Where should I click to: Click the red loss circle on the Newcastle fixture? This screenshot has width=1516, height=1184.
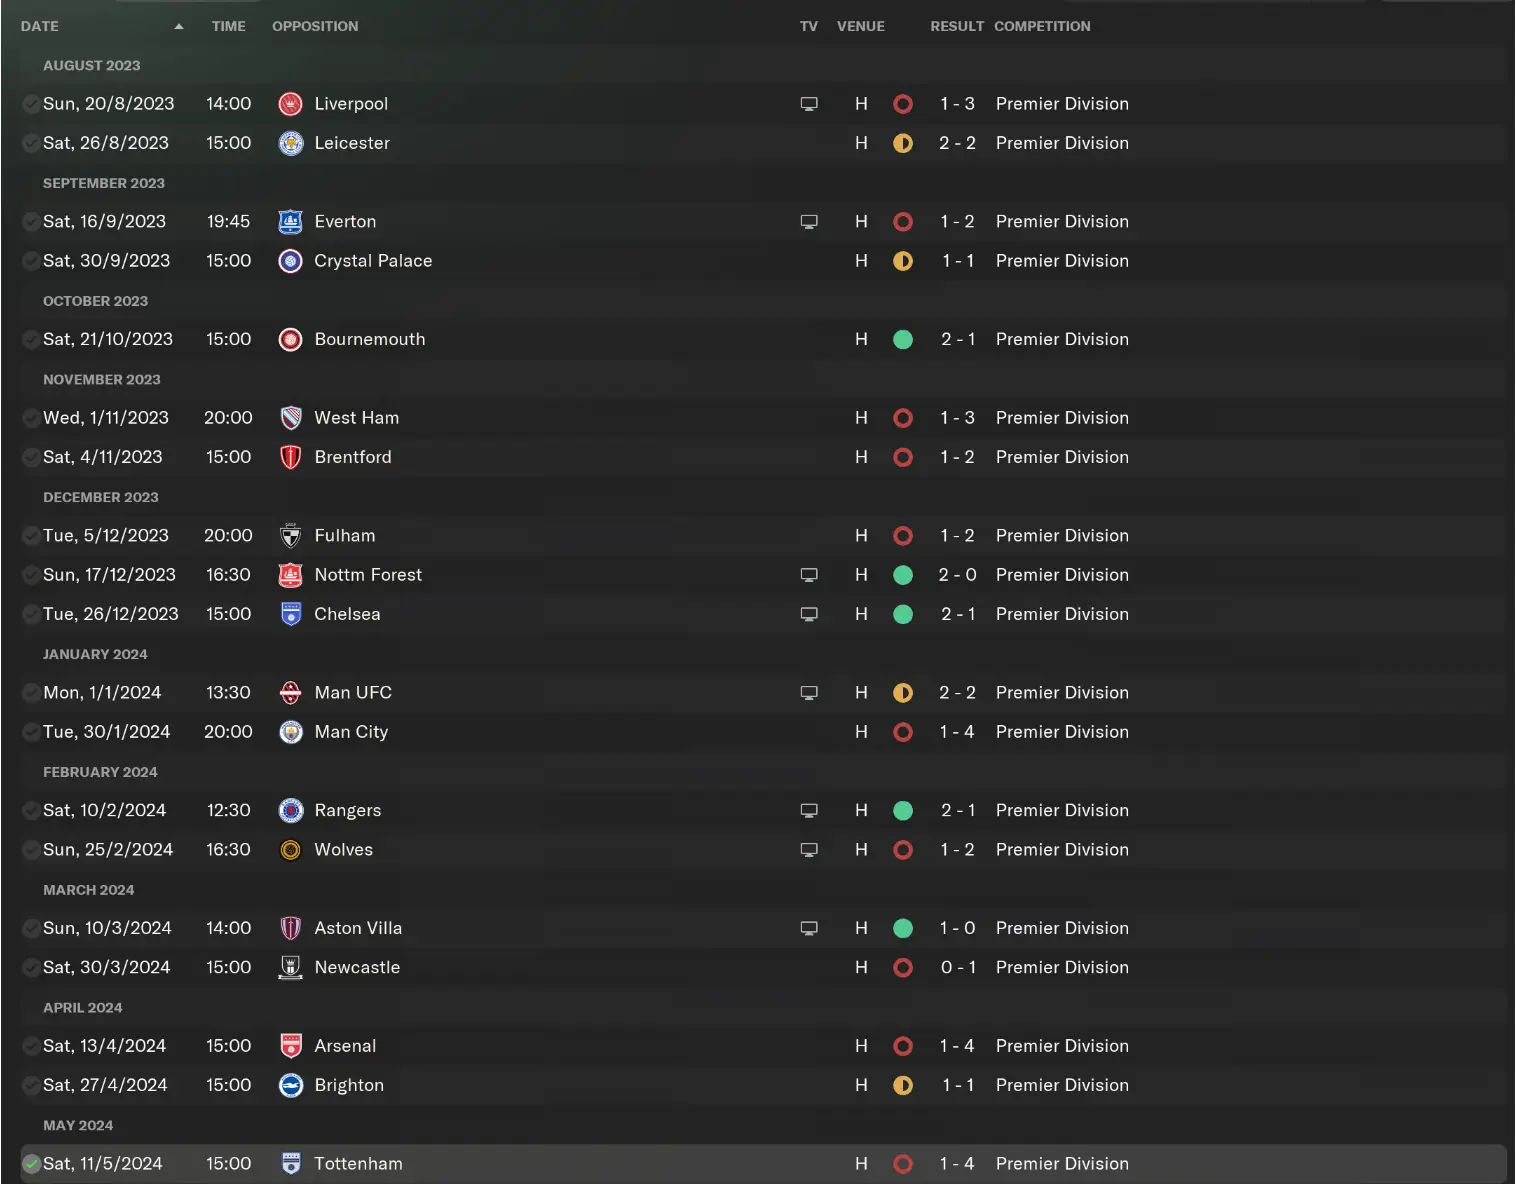pos(903,967)
